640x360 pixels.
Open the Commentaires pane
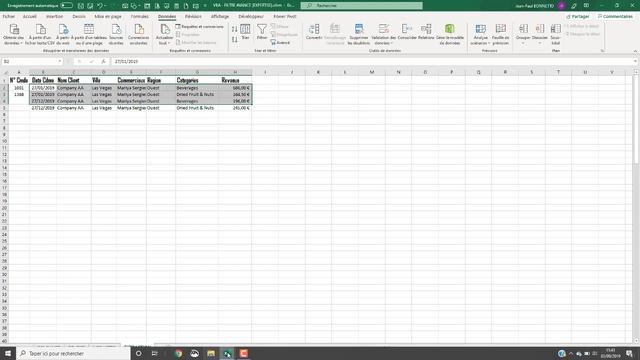tap(615, 16)
